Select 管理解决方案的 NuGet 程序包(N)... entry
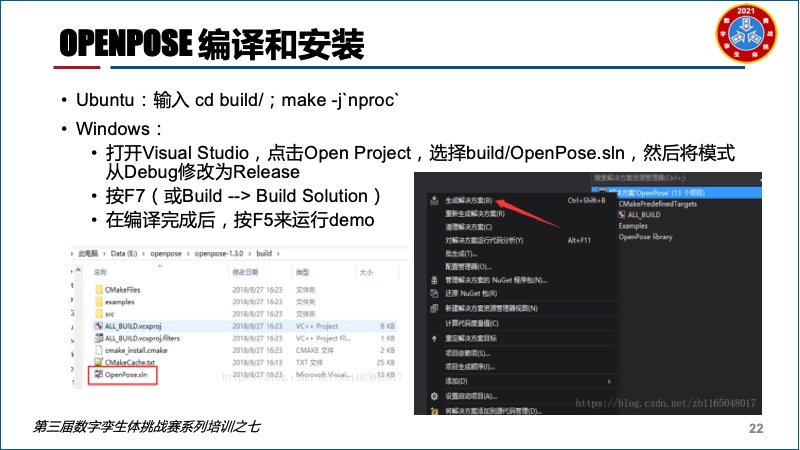The height and width of the screenshot is (450, 800). pyautogui.click(x=496, y=280)
